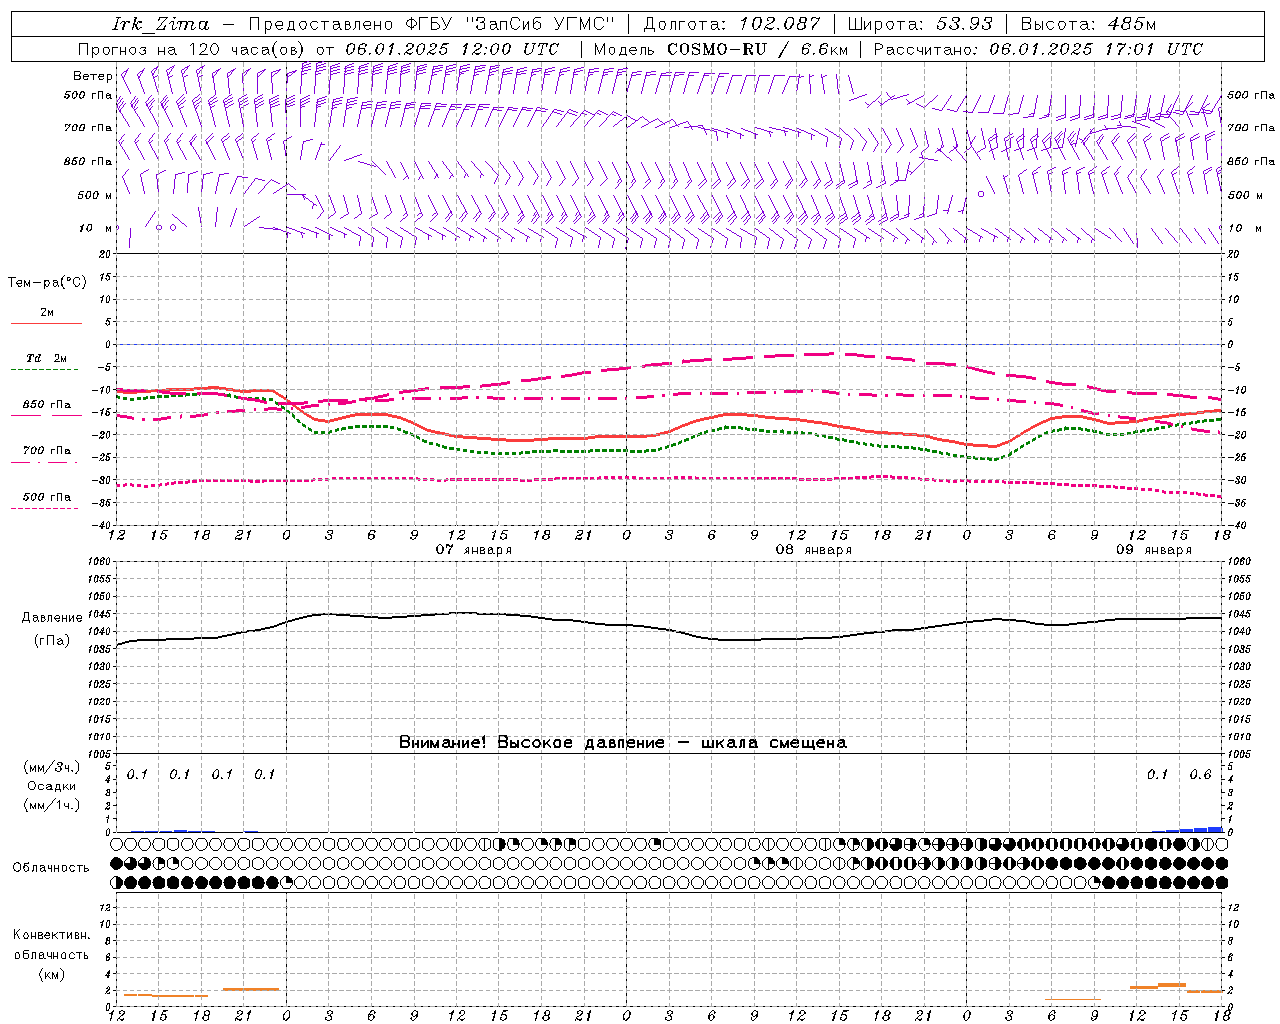
Task: Click the (км) unit label
Action: click(x=51, y=973)
